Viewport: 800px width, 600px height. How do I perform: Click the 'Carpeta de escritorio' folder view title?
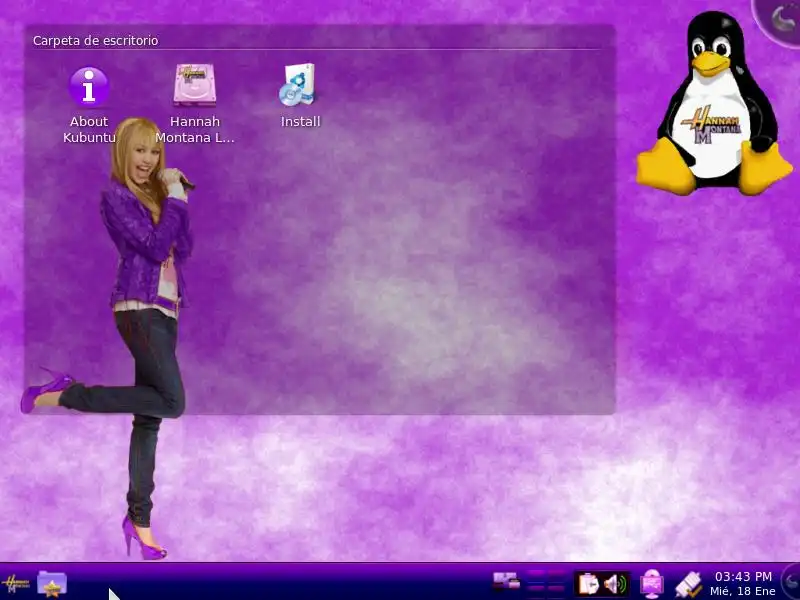click(95, 40)
